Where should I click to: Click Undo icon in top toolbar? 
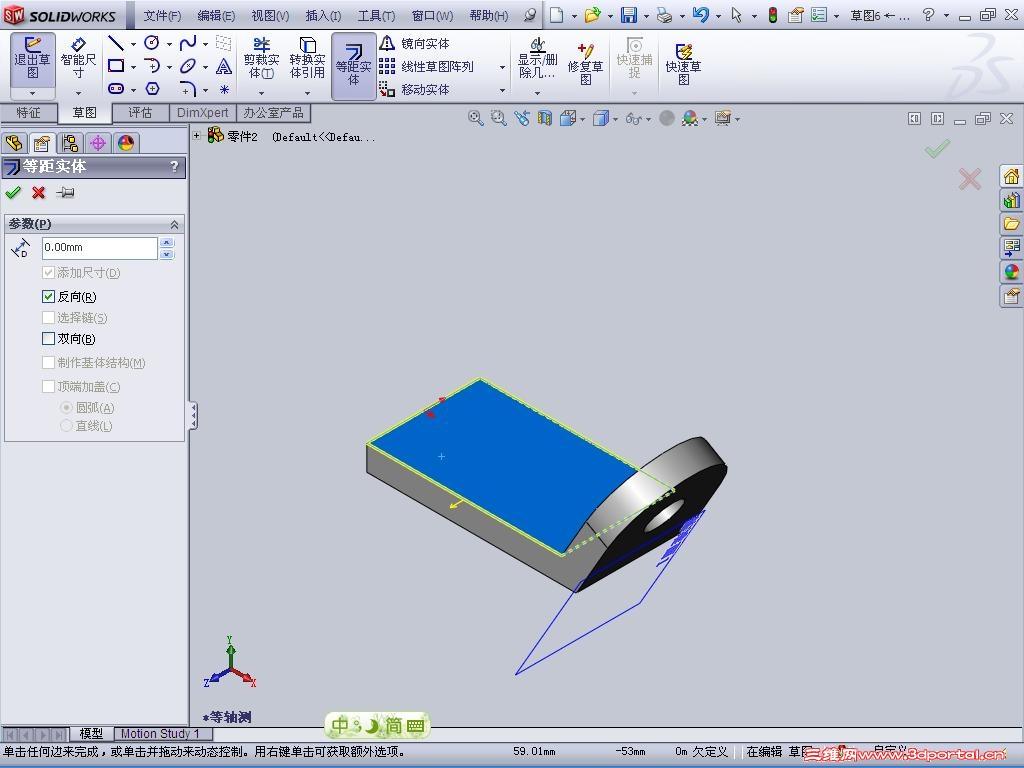(x=700, y=15)
